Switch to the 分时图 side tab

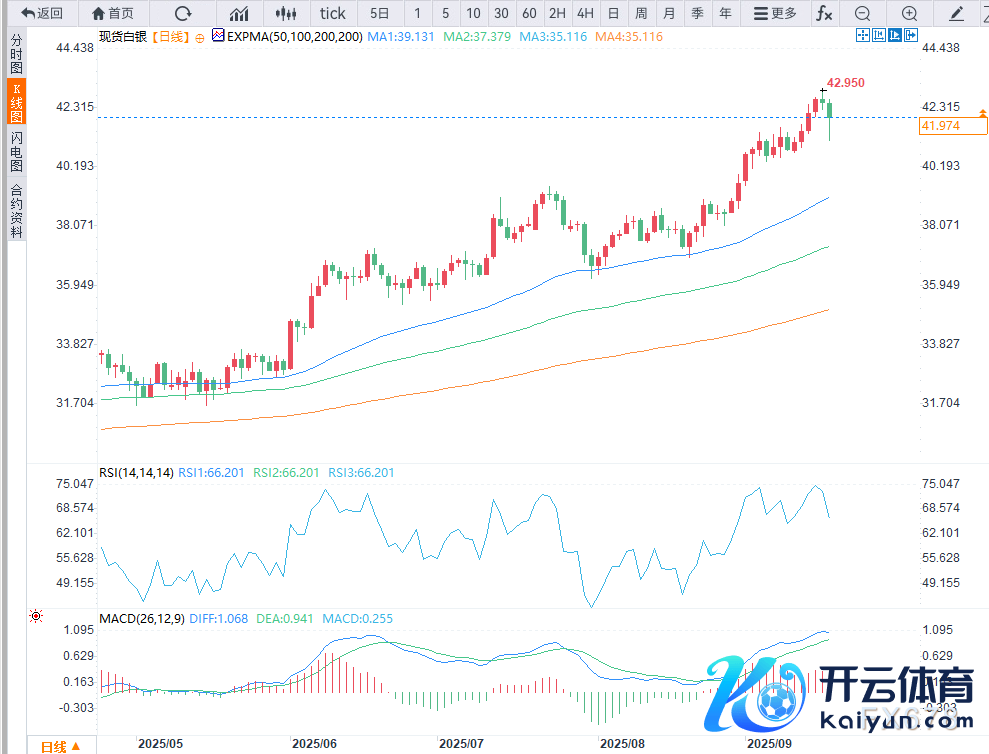(x=16, y=54)
